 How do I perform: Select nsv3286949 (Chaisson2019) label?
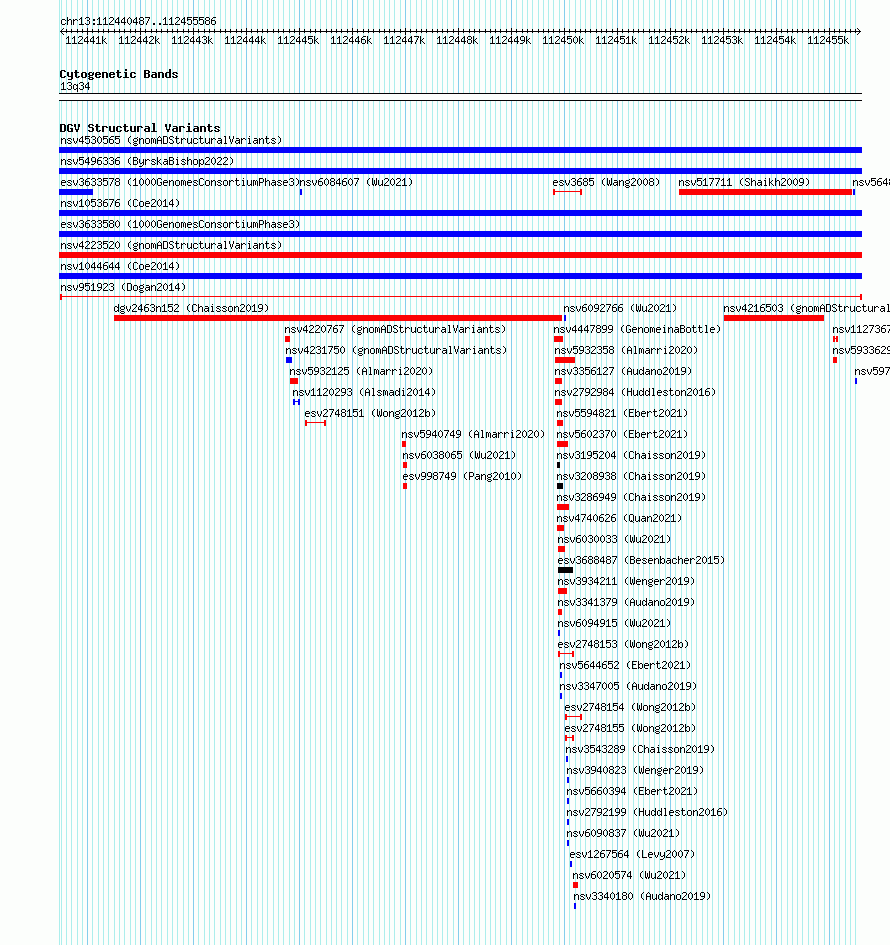pyautogui.click(x=631, y=497)
